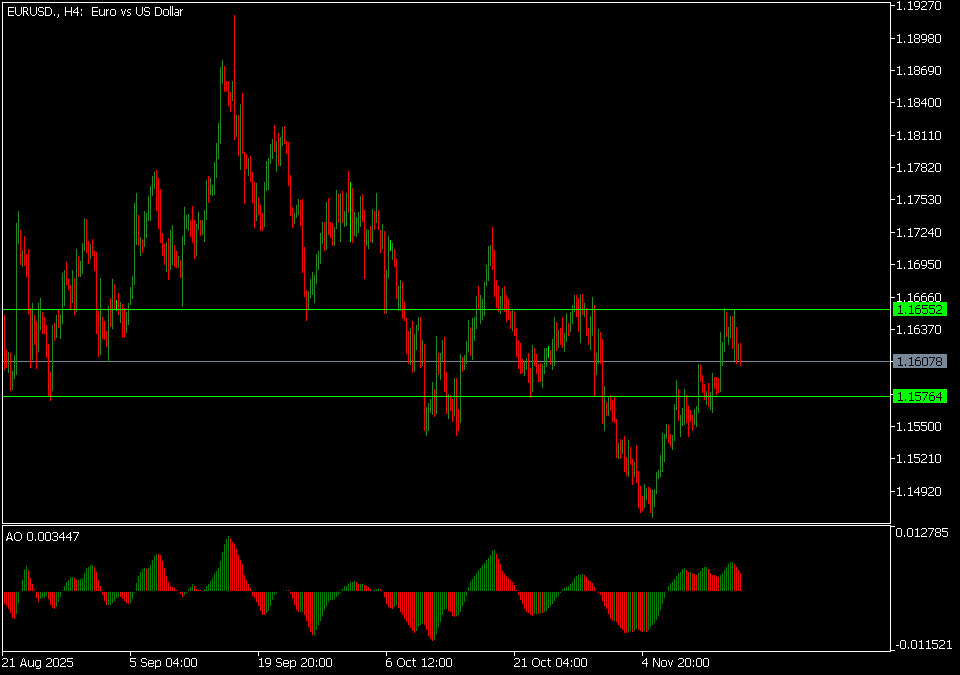
Task: Click the 19 Sep 20:00 time label
Action: pyautogui.click(x=293, y=662)
